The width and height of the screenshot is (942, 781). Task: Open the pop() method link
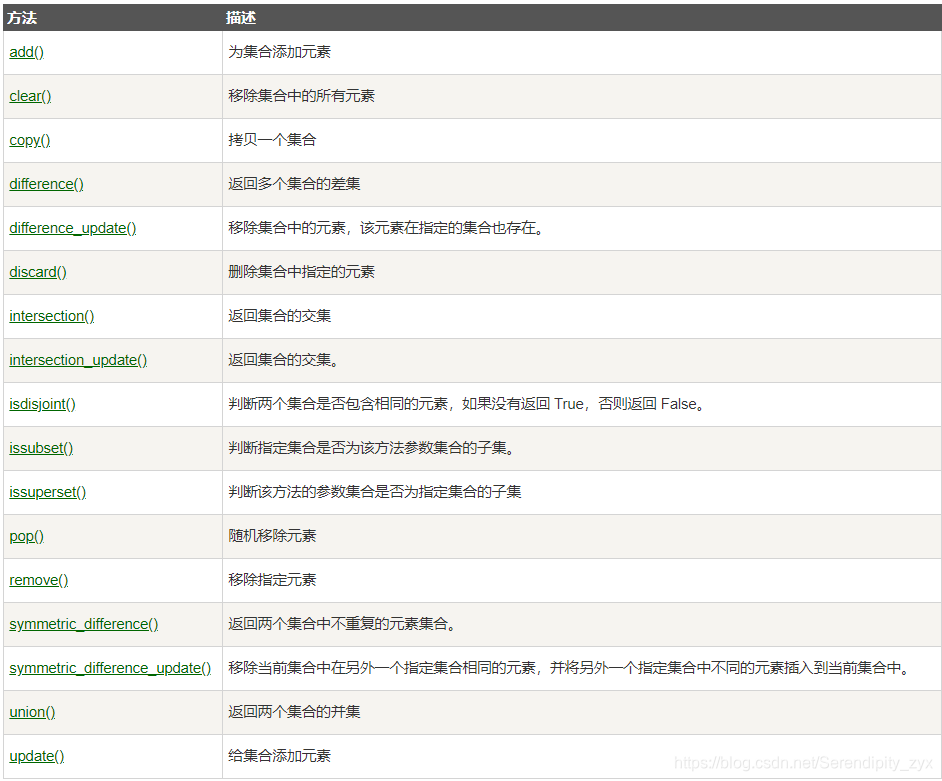point(26,536)
